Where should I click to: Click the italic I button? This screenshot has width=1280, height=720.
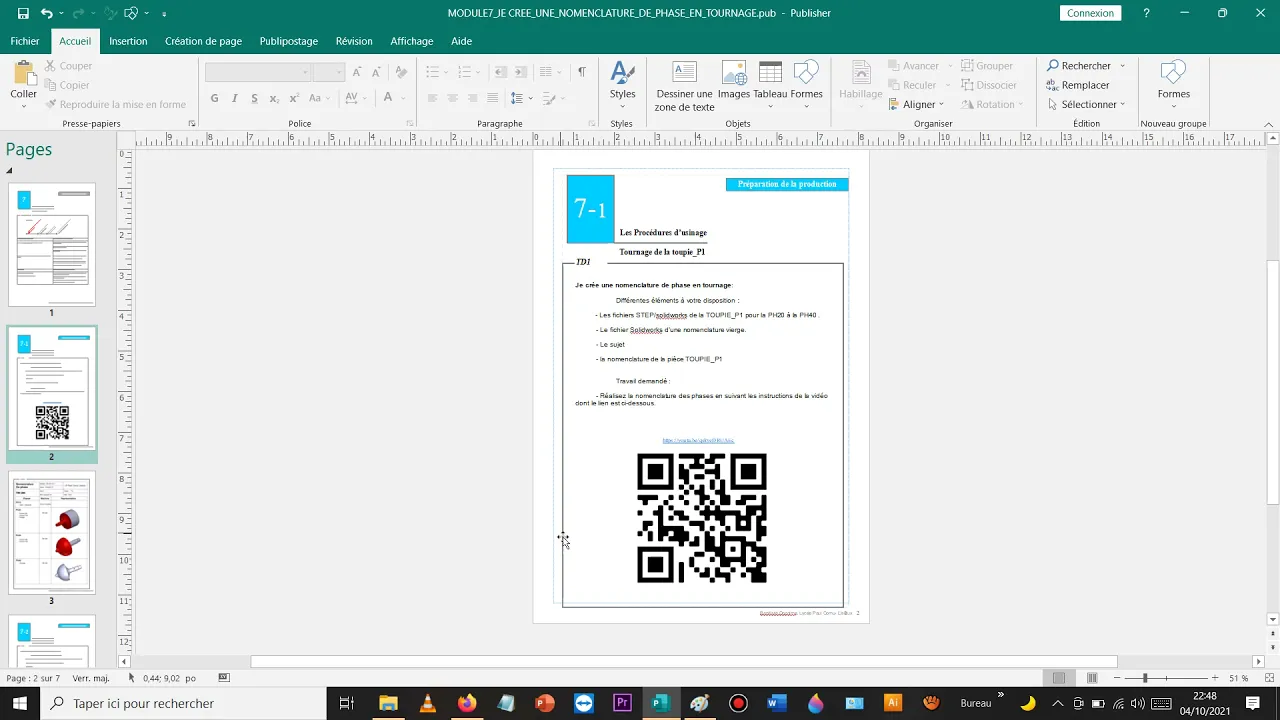tap(234, 98)
